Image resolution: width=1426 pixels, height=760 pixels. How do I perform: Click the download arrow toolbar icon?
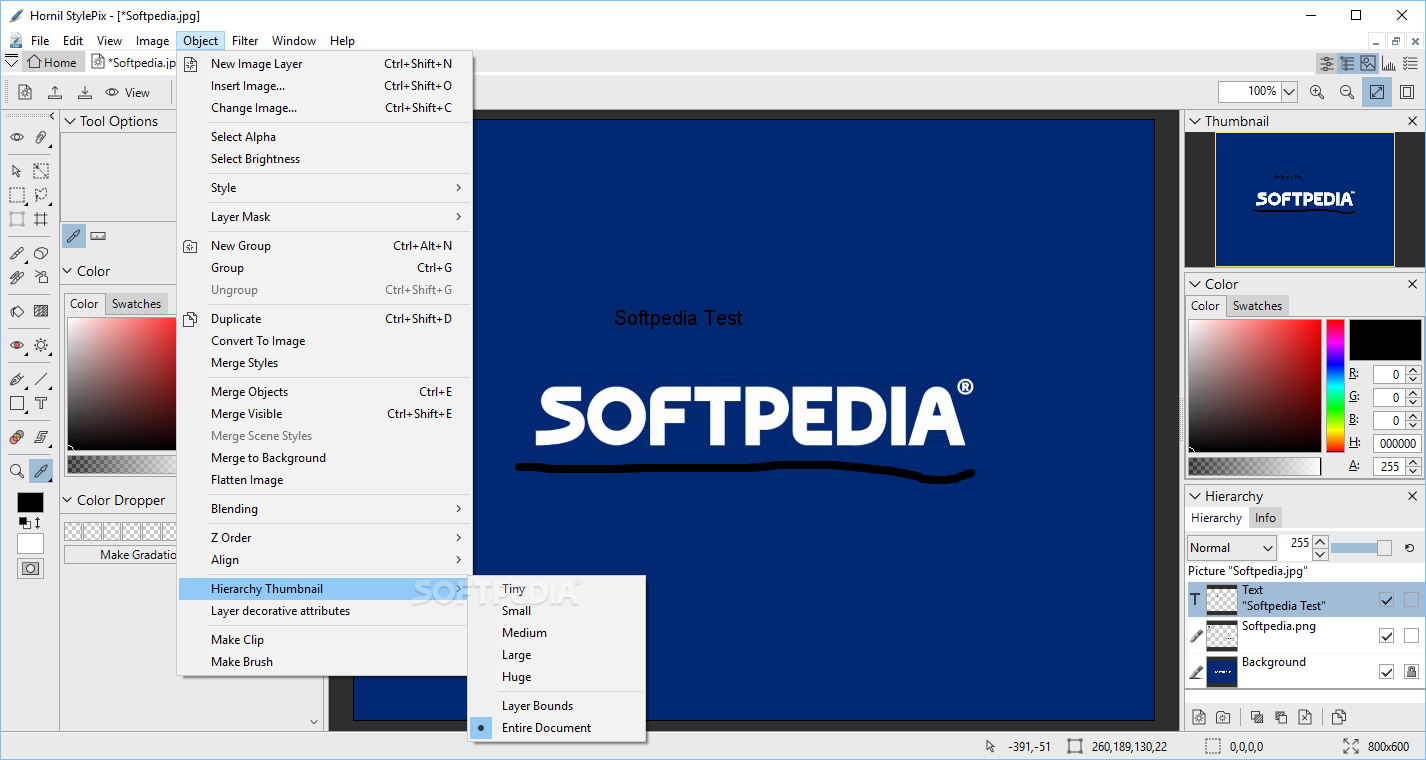pos(85,92)
